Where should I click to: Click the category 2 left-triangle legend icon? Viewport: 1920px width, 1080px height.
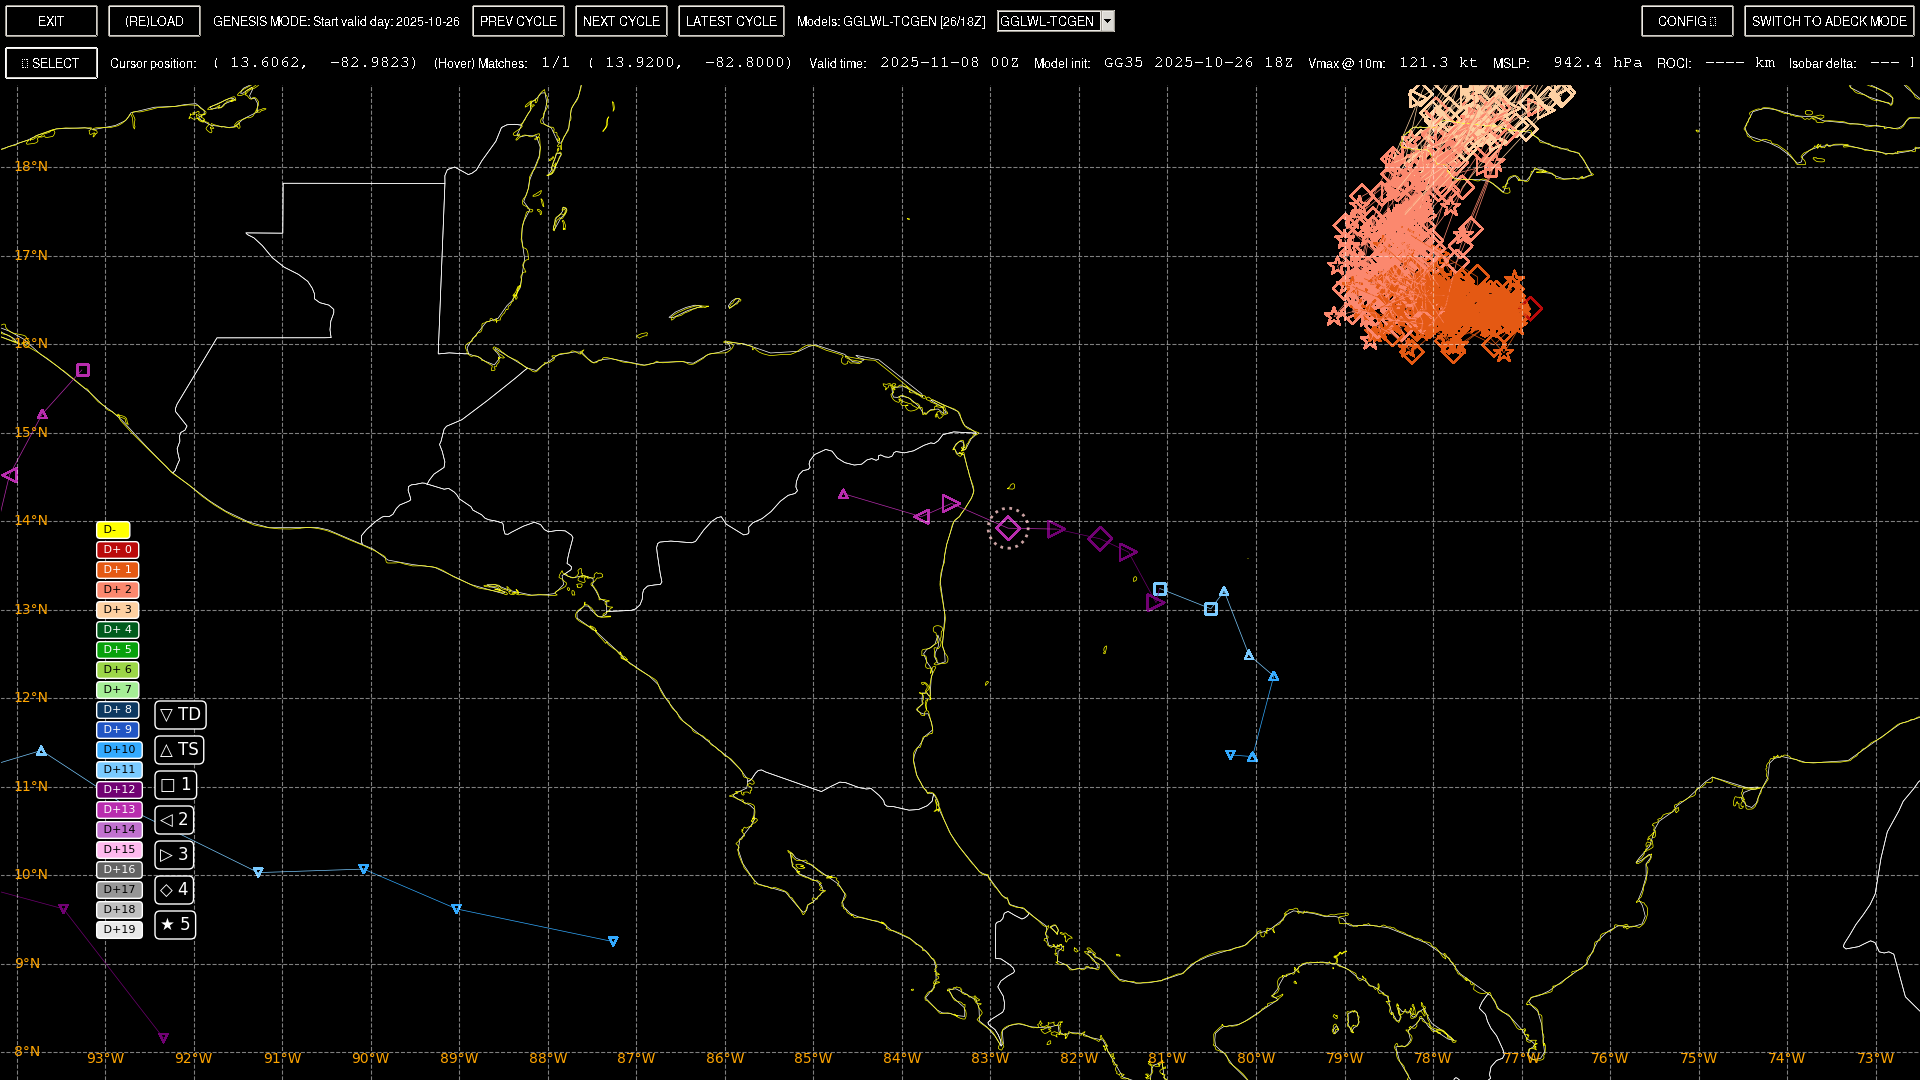point(174,820)
